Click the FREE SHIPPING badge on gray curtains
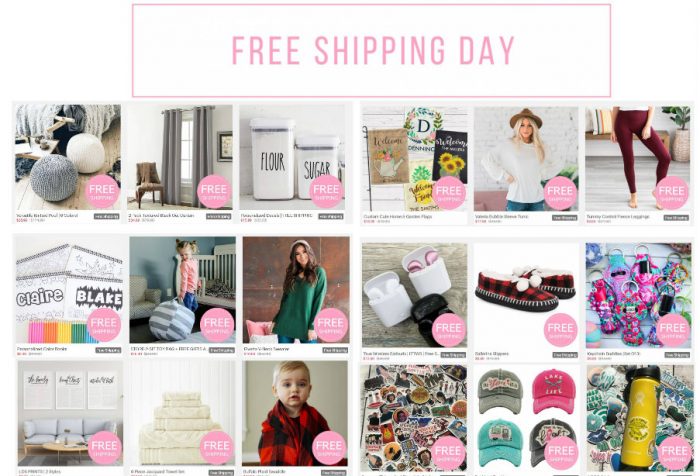The image size is (700, 476). [214, 191]
